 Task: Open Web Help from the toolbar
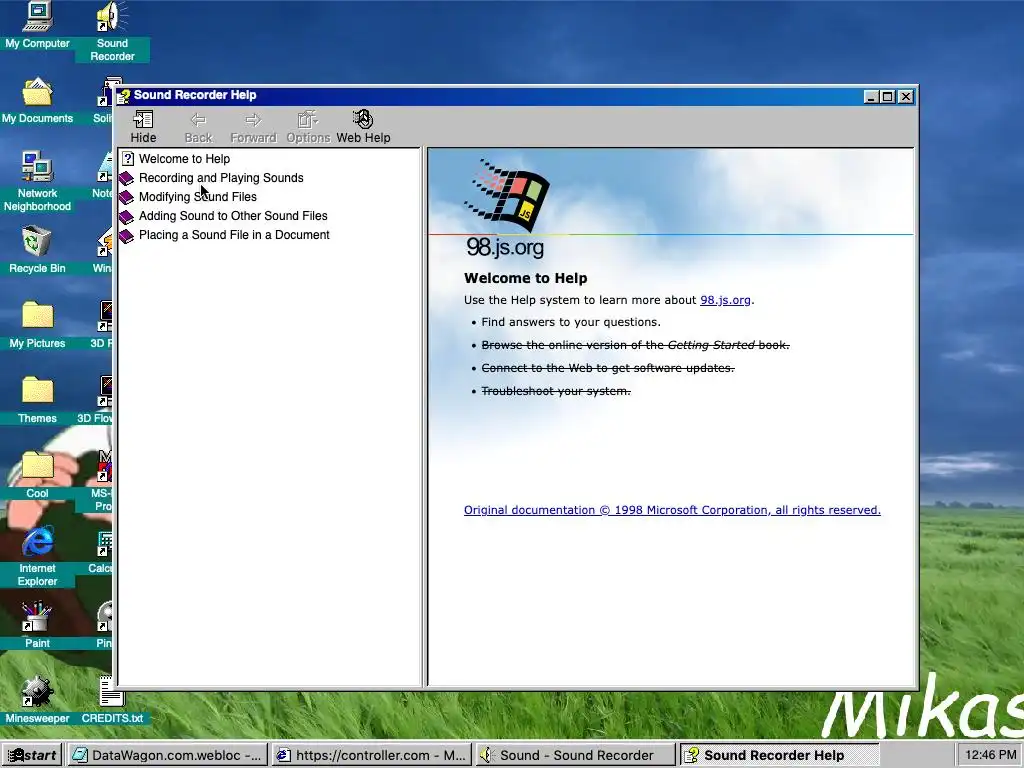pyautogui.click(x=363, y=127)
